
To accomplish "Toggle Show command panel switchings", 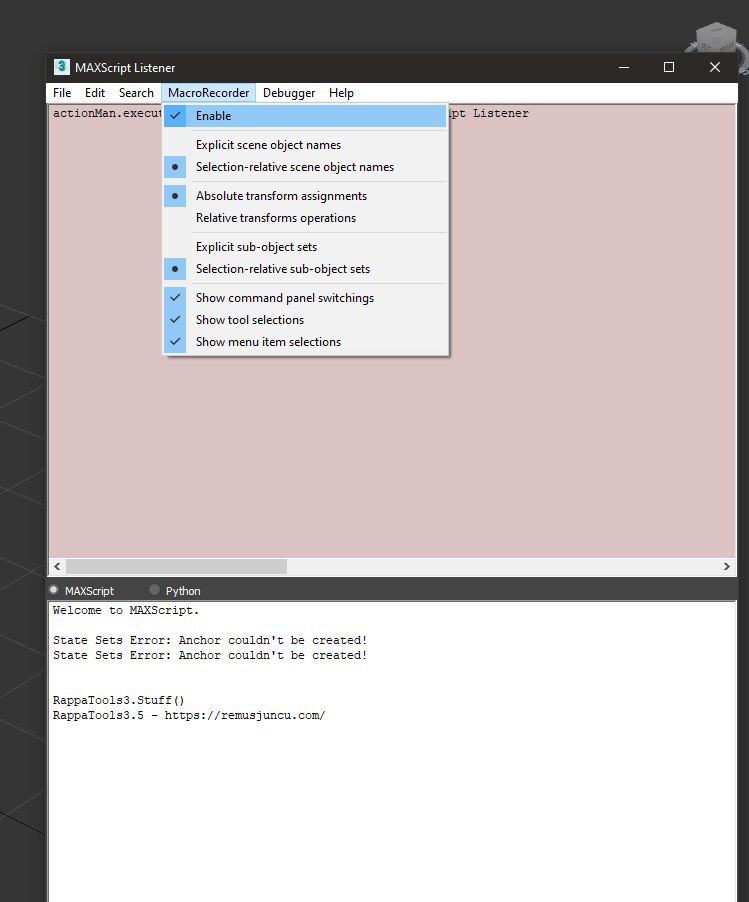I will pyautogui.click(x=305, y=298).
